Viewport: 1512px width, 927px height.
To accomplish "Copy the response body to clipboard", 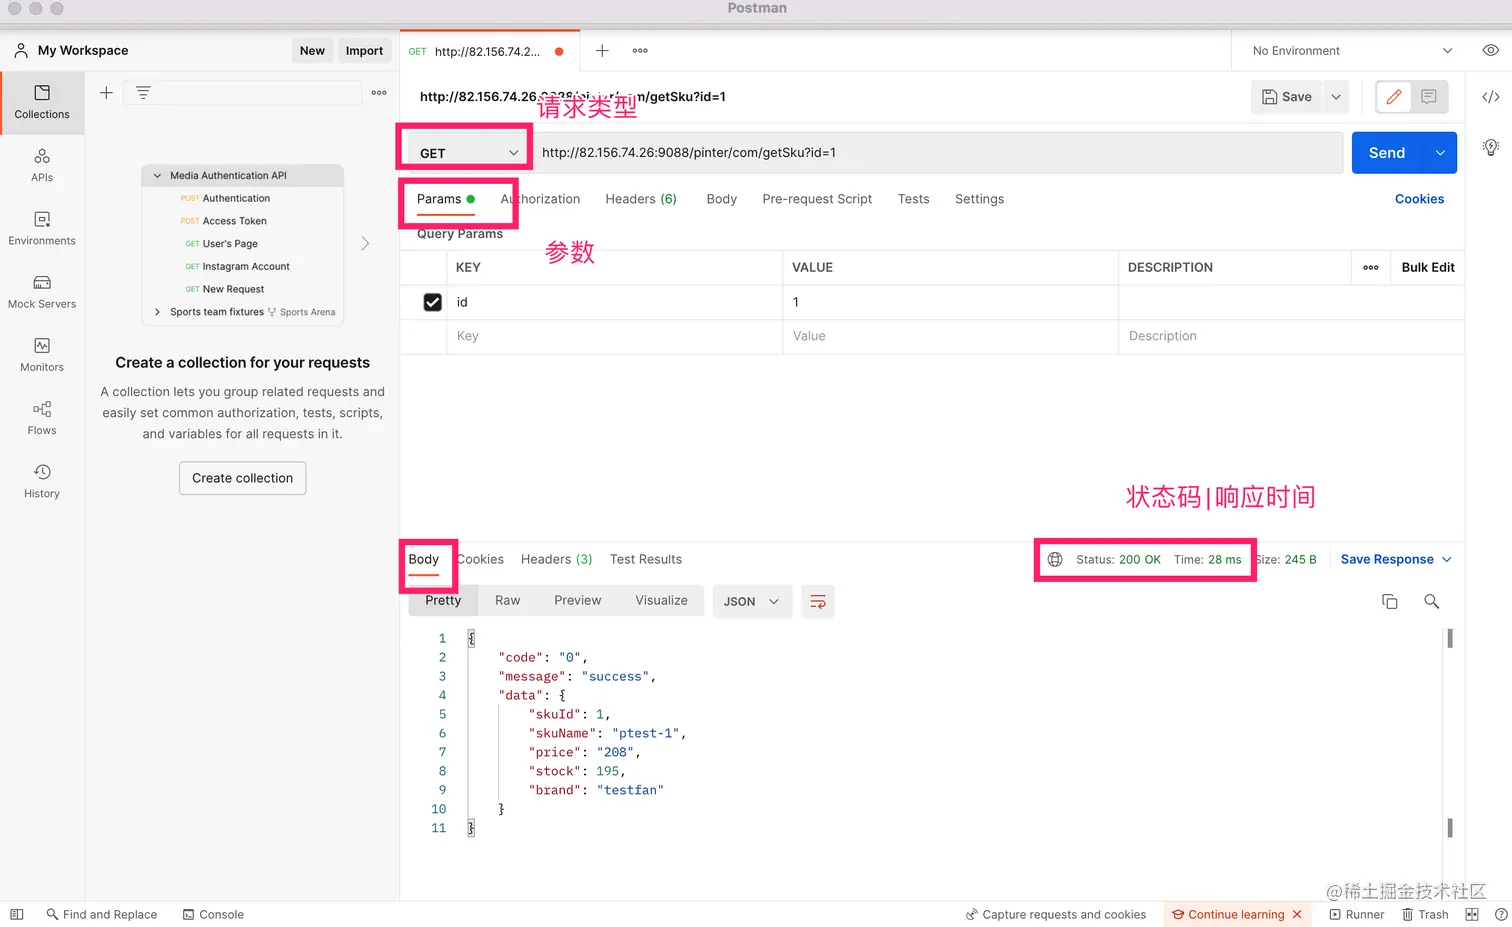I will point(1389,602).
